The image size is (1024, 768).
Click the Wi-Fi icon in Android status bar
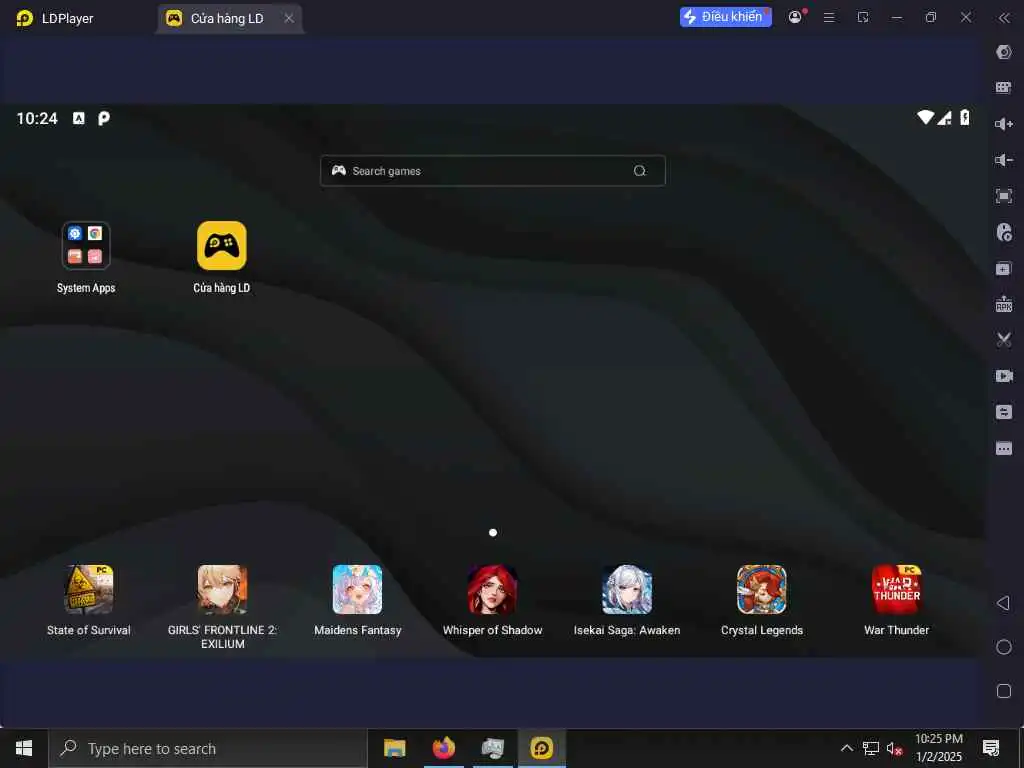click(x=925, y=118)
